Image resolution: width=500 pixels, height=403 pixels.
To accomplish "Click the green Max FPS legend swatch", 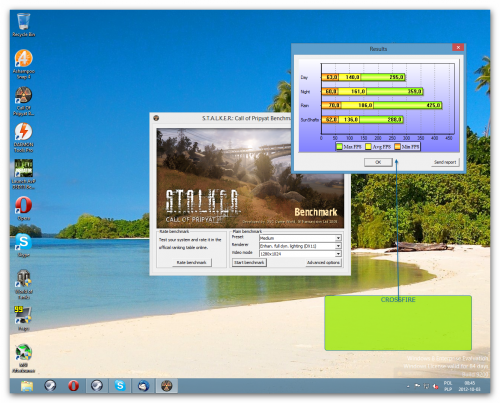I will tap(339, 147).
